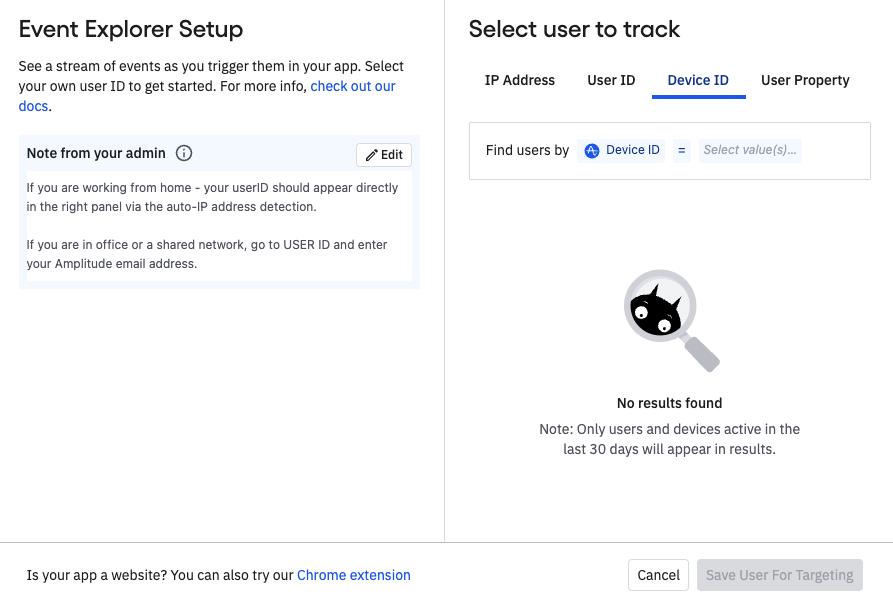Click the info icon beside Note from your admin
Viewport: 893px width, 602px height.
tap(184, 154)
